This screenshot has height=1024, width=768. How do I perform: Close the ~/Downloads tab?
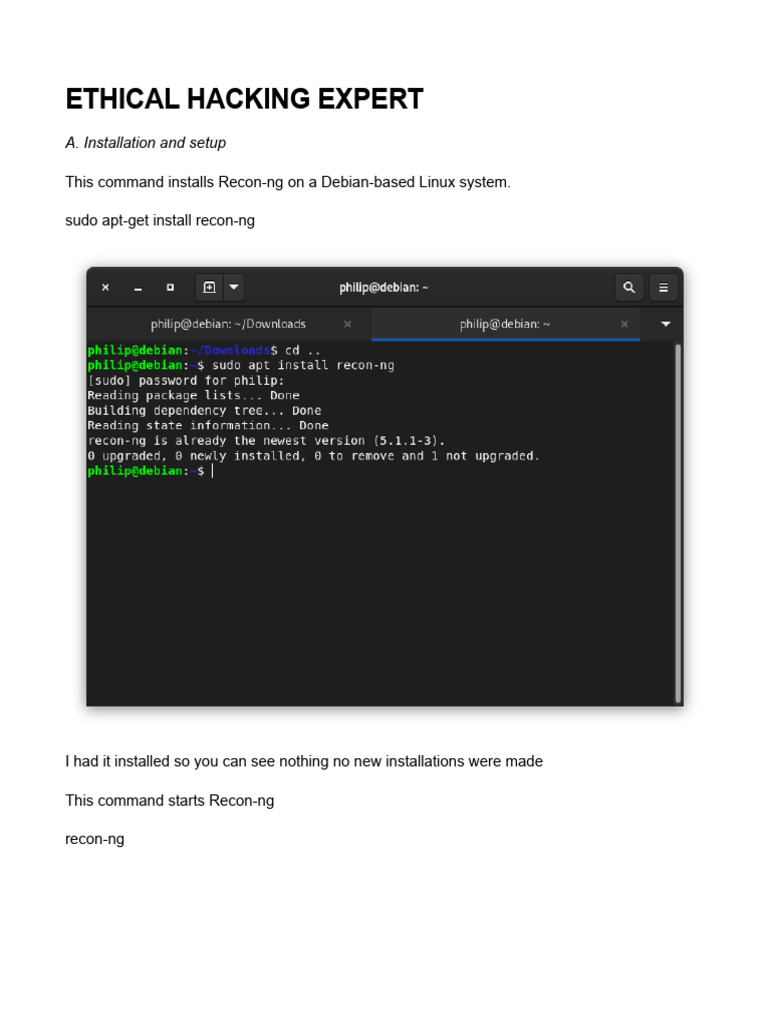point(347,324)
